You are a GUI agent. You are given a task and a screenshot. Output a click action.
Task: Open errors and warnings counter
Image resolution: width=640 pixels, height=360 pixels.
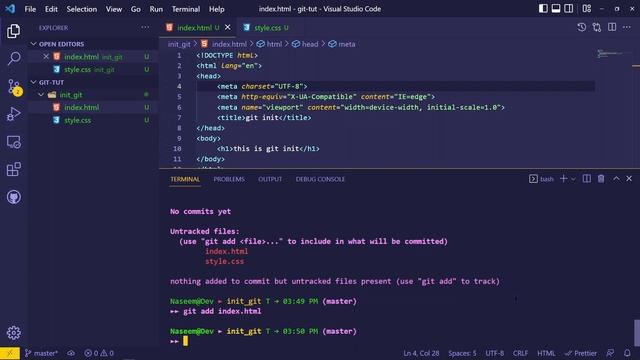coord(99,353)
